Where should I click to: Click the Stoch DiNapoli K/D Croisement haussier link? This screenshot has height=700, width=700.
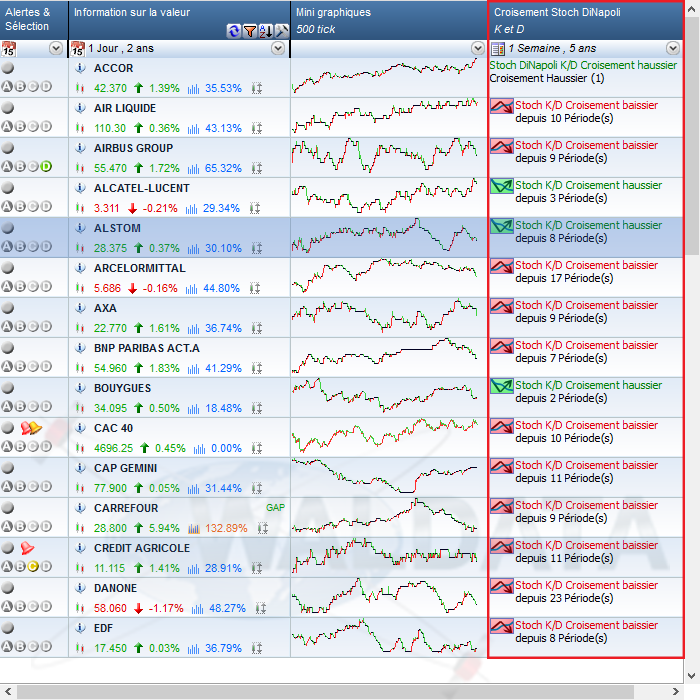coord(583,65)
